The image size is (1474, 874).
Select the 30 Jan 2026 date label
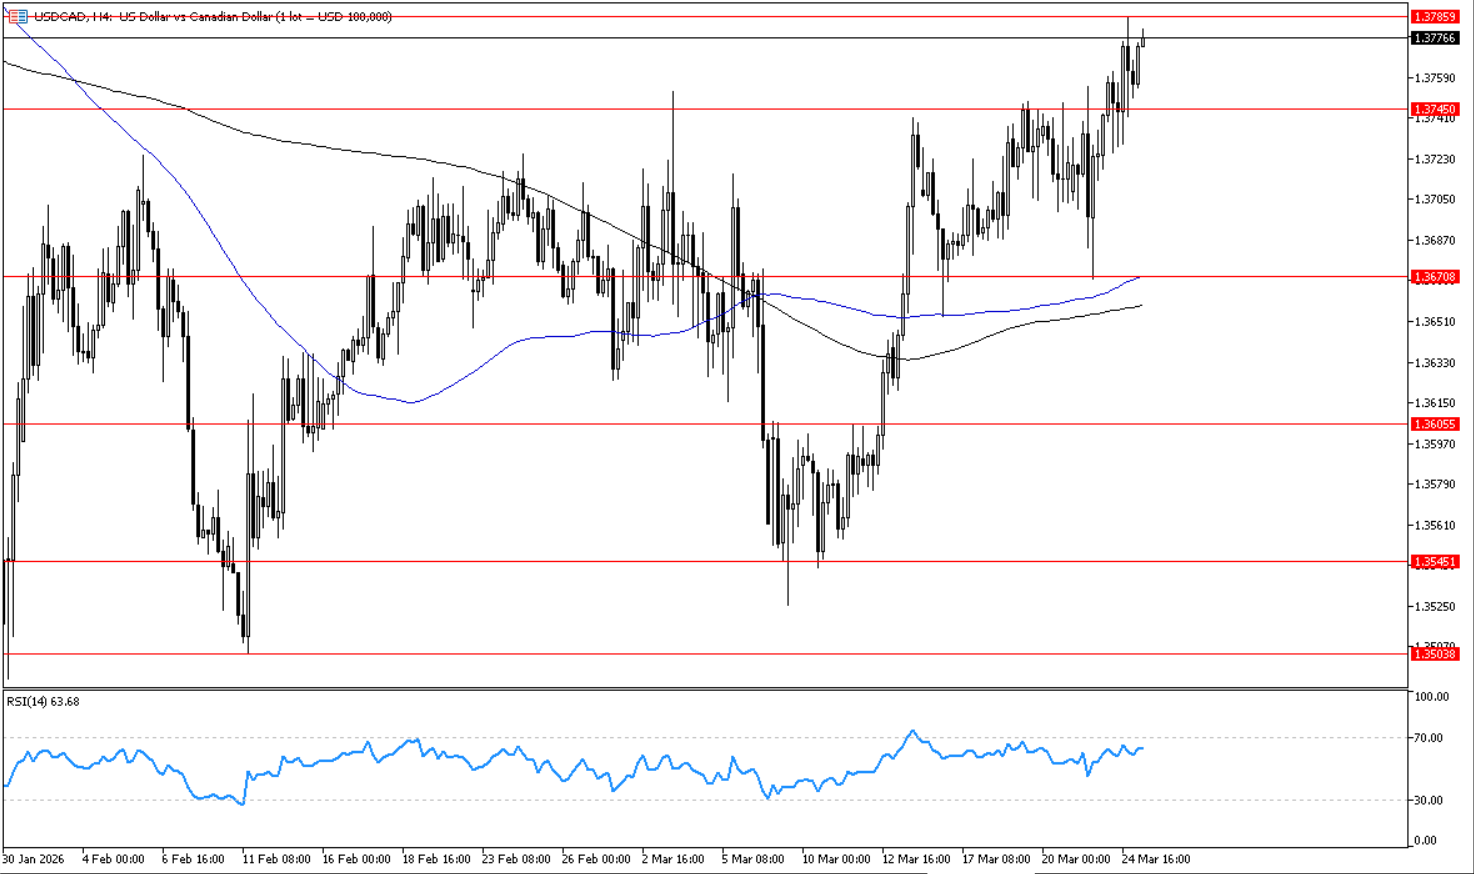tap(33, 859)
